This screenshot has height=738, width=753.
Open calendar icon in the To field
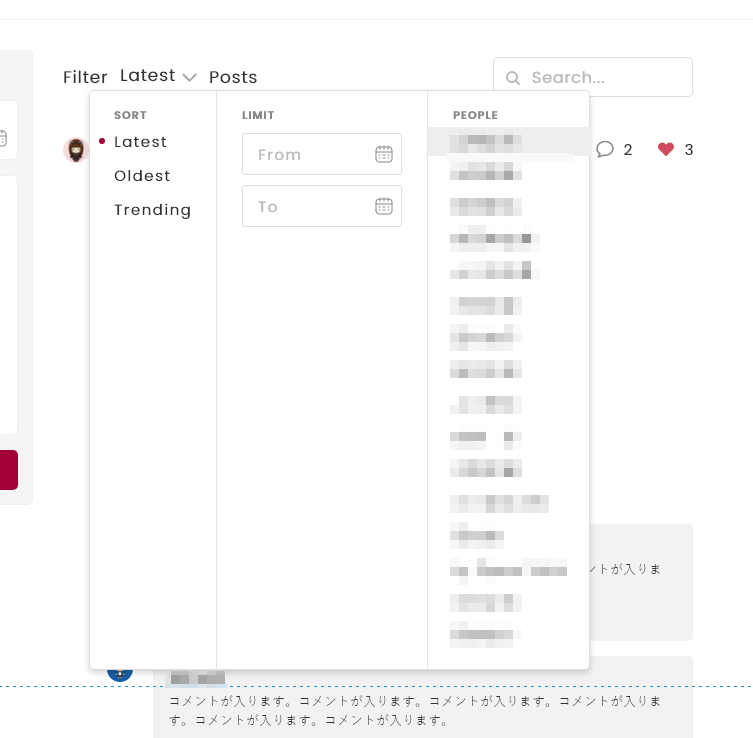pos(384,206)
